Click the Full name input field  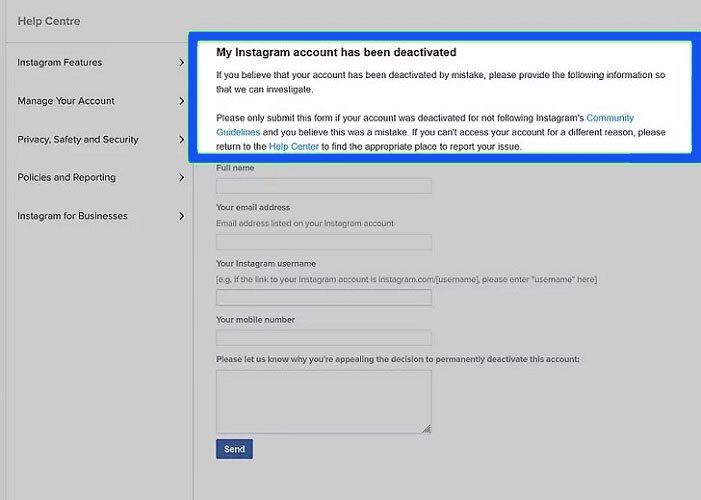click(x=323, y=186)
